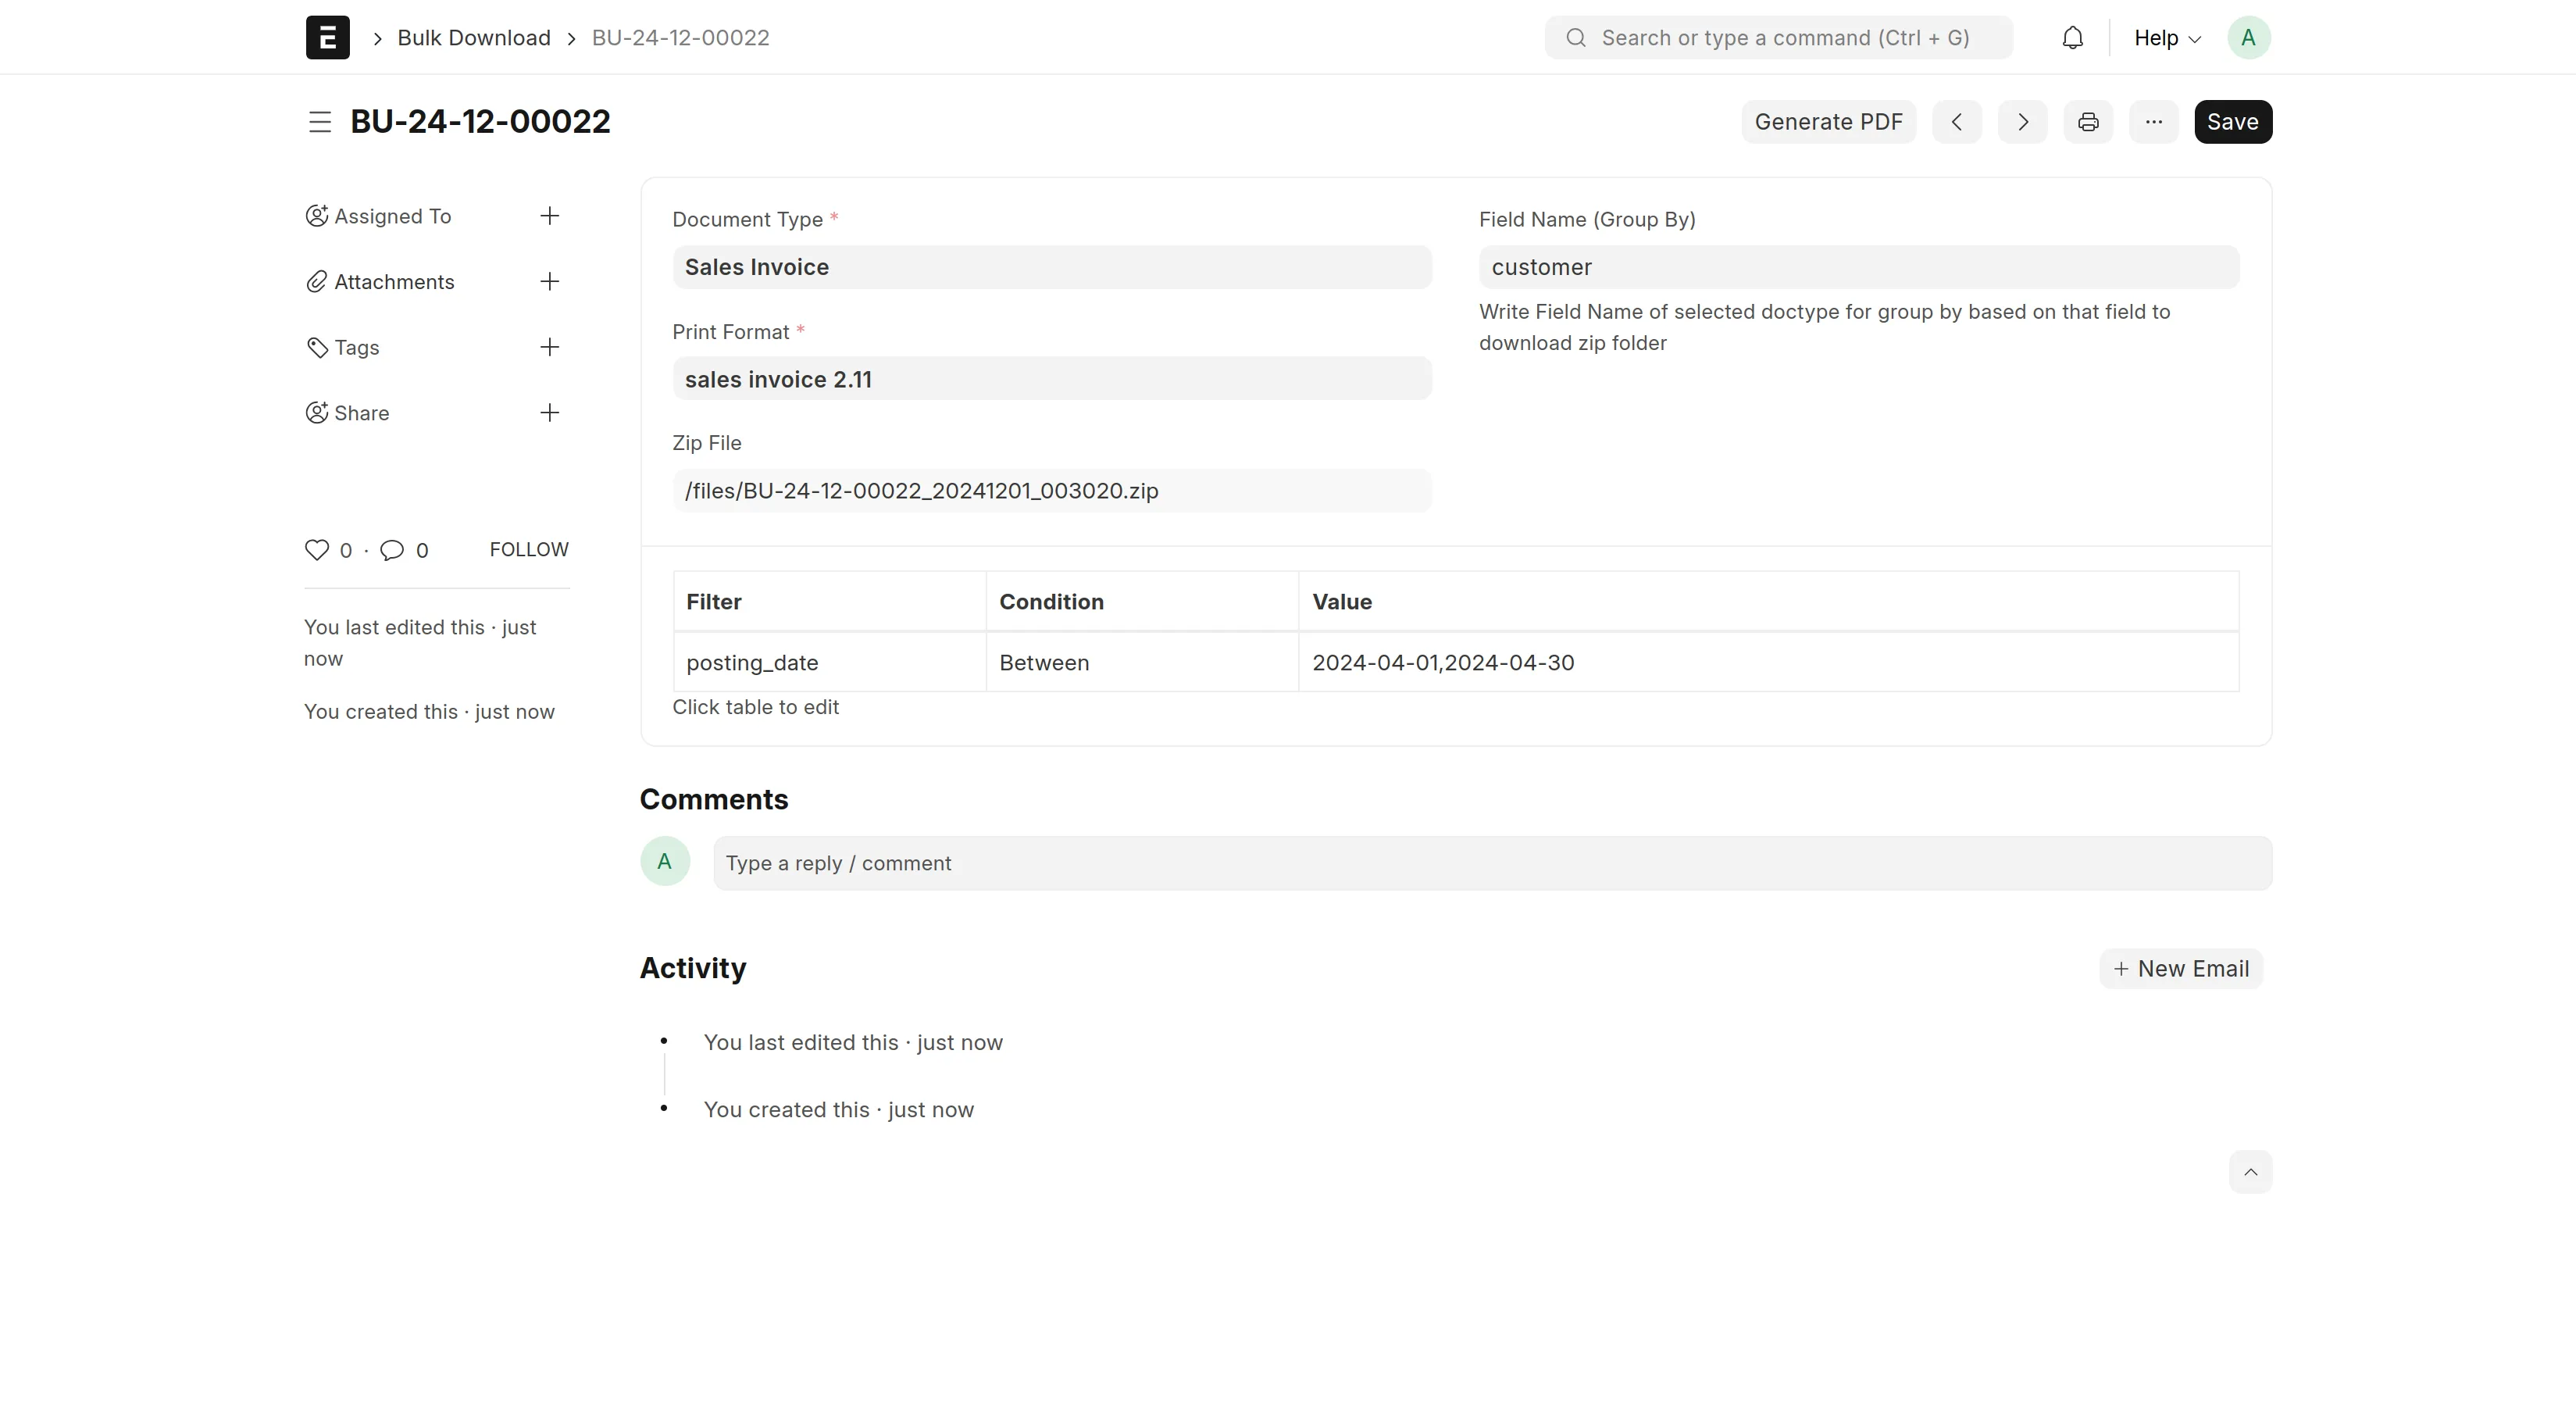
Task: Click the print icon
Action: (2087, 122)
